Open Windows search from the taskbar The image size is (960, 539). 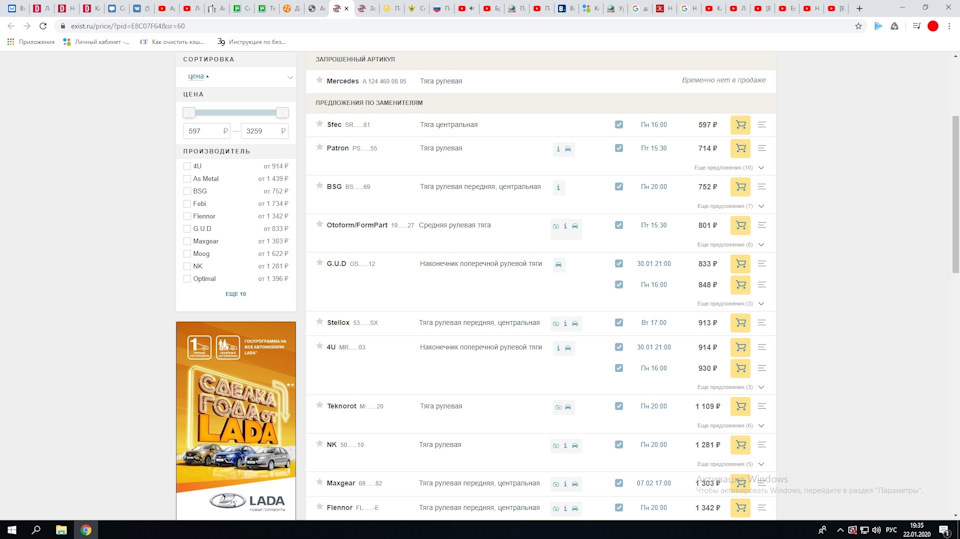click(x=36, y=530)
